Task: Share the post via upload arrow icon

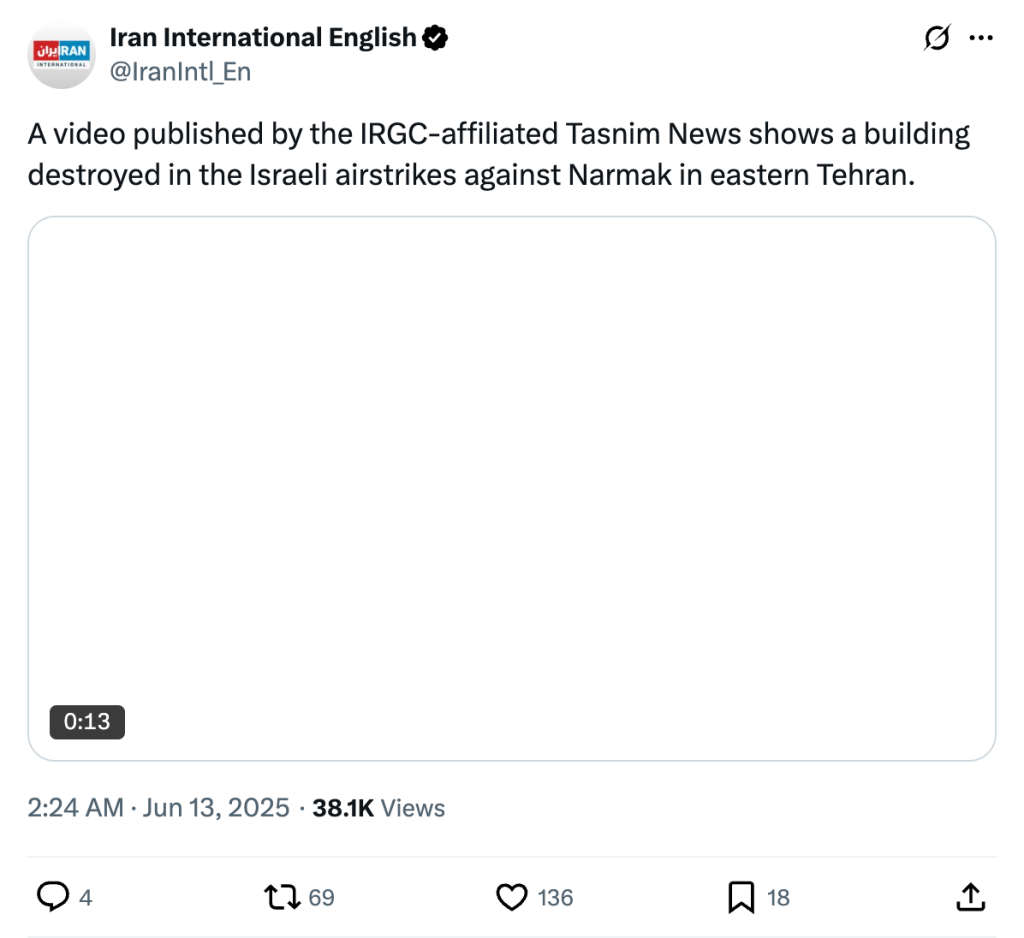Action: tap(970, 897)
